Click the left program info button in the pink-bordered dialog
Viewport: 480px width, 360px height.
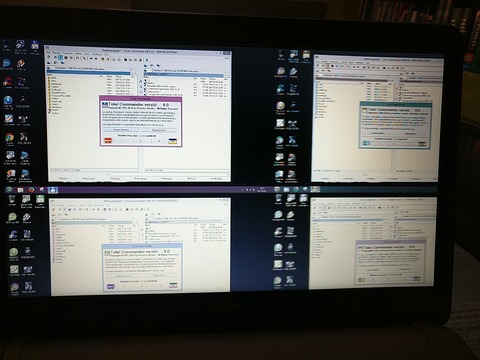121,130
